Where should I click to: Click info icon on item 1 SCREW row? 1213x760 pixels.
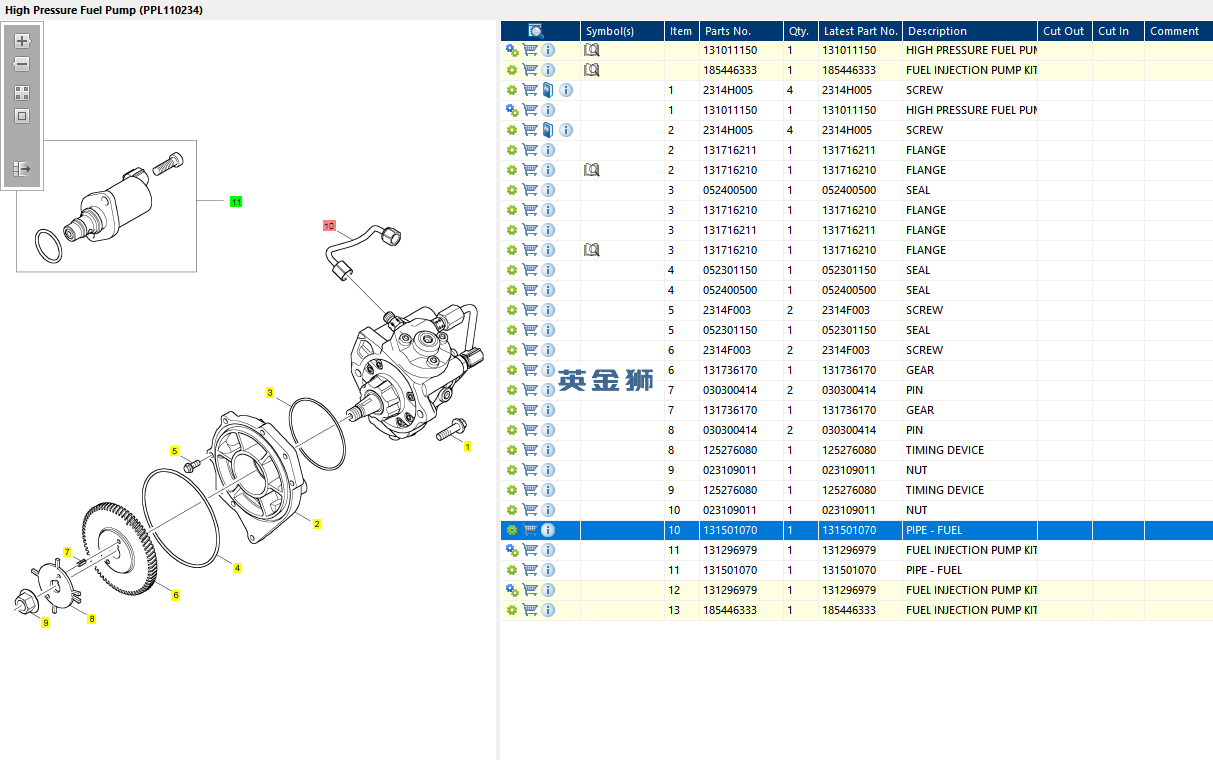[566, 90]
